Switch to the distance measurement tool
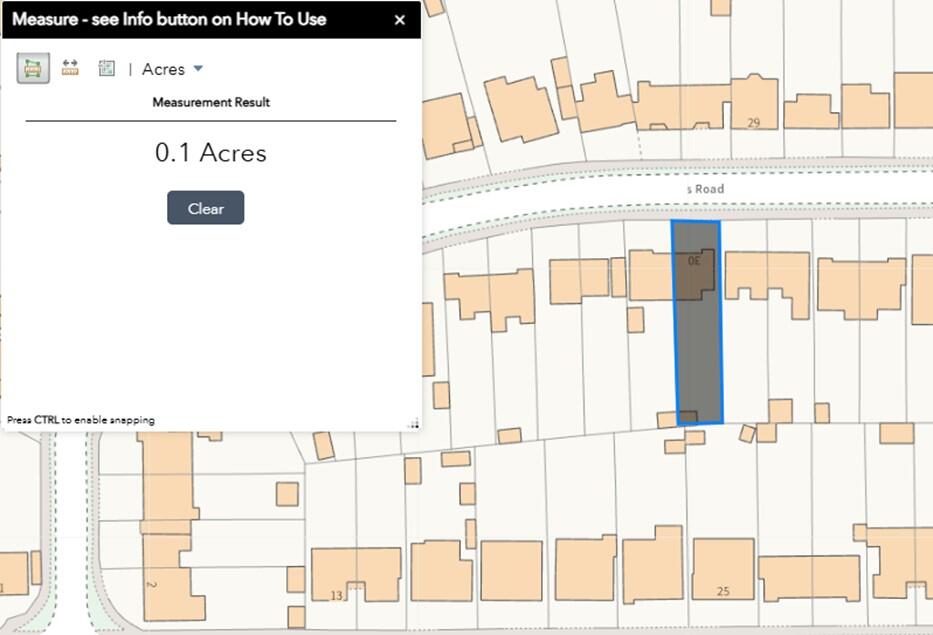933x635 pixels. pos(70,68)
